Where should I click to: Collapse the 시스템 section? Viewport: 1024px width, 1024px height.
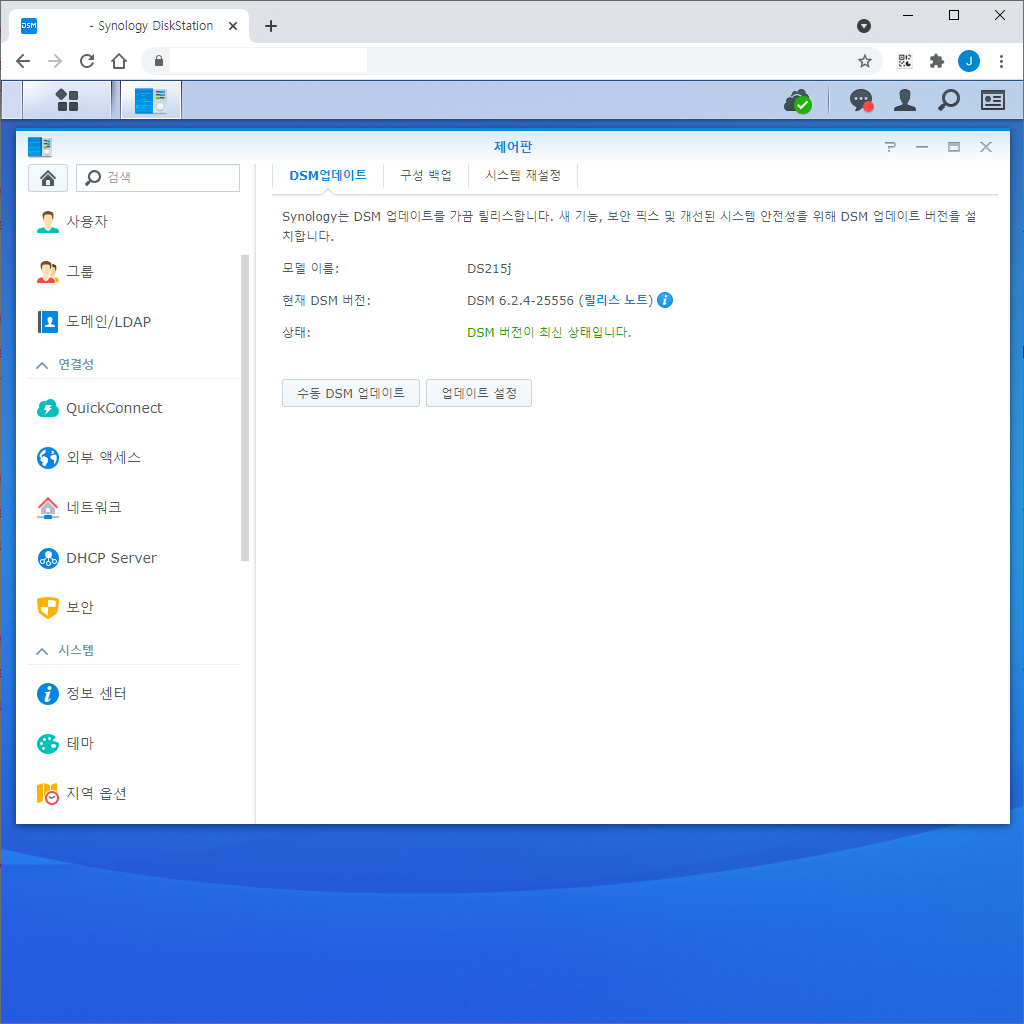[x=42, y=651]
